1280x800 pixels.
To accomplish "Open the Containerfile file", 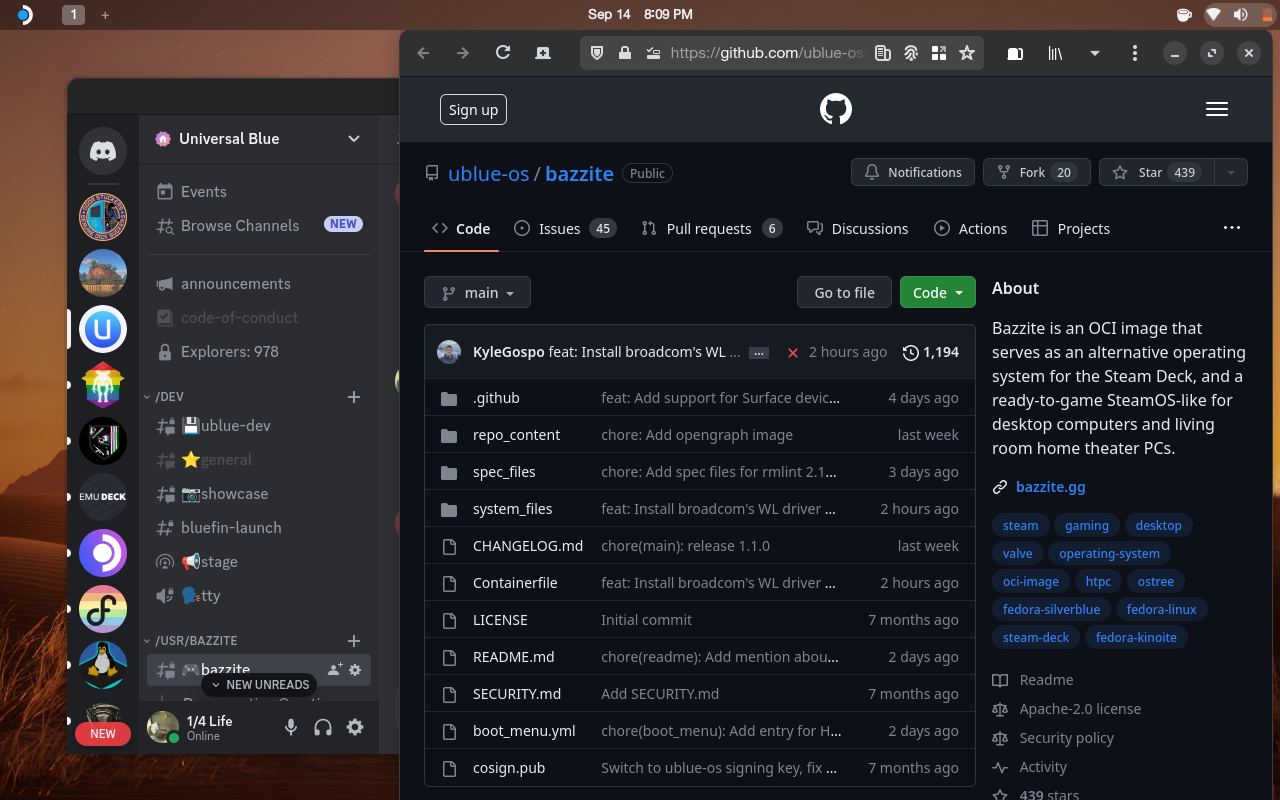I will point(515,583).
